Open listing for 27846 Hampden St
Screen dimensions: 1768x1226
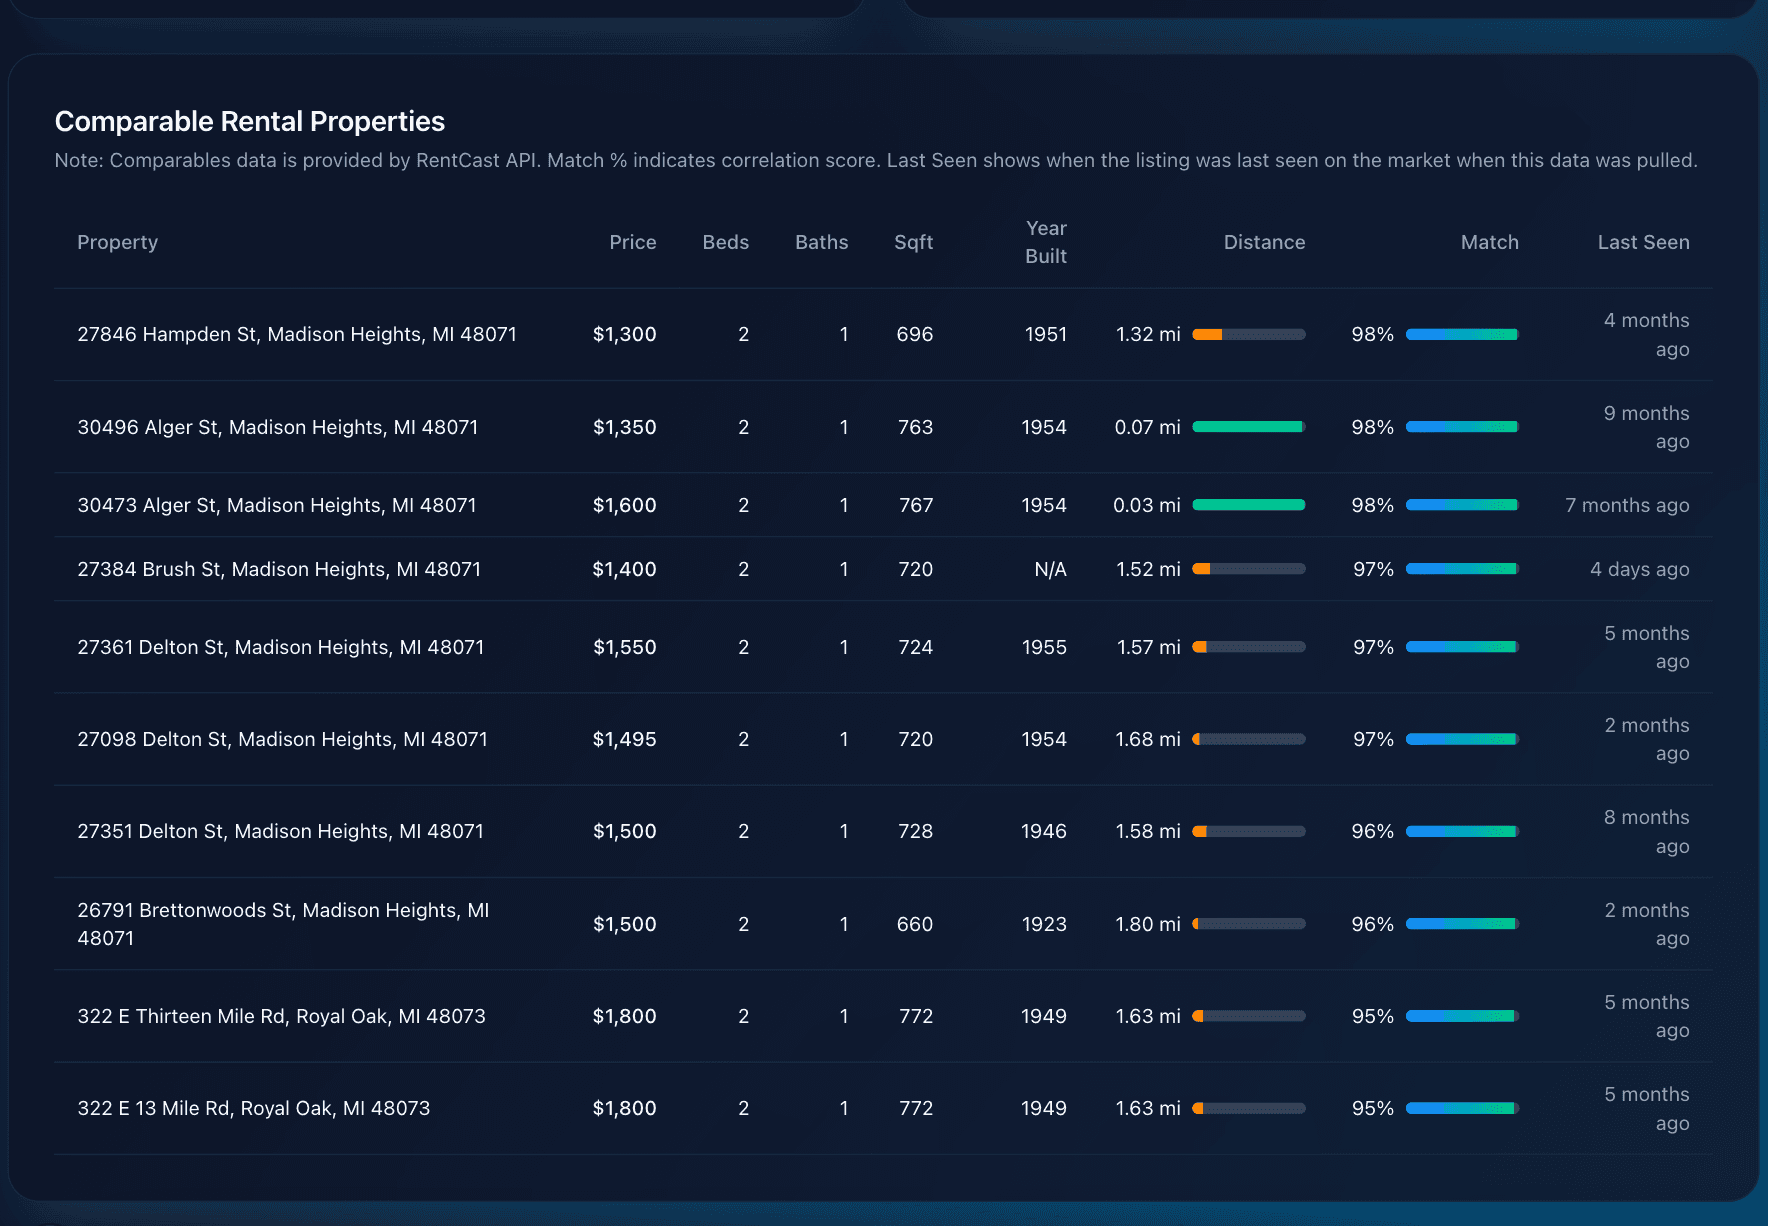297,334
